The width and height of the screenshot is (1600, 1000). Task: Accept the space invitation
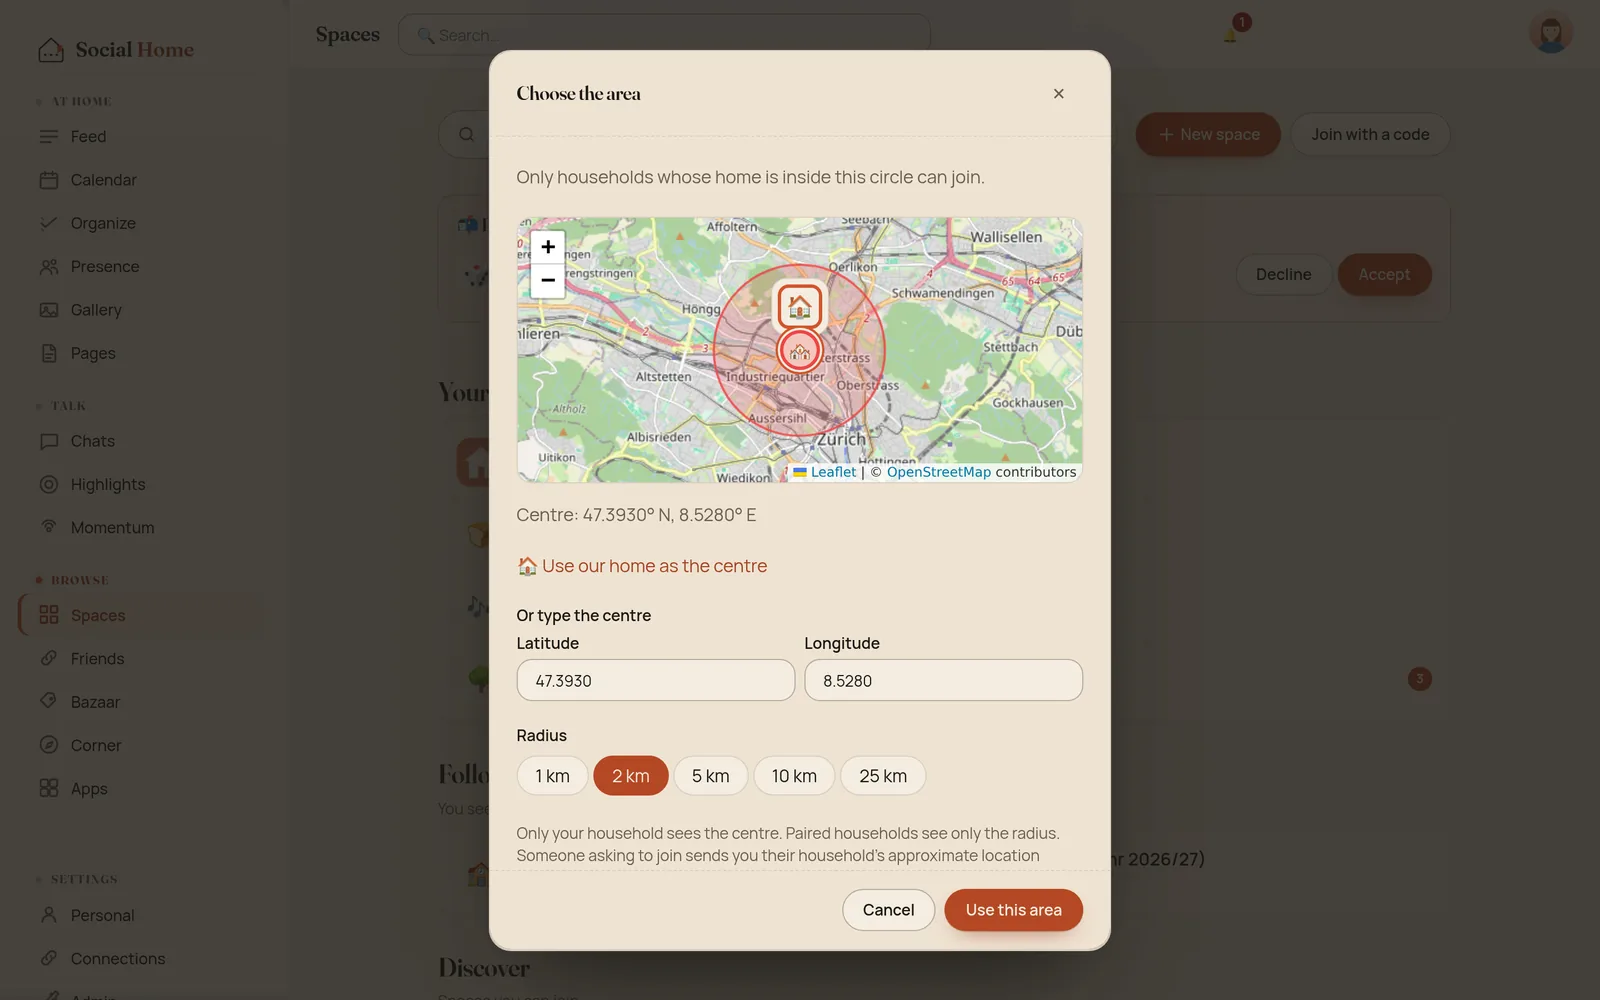coord(1384,274)
